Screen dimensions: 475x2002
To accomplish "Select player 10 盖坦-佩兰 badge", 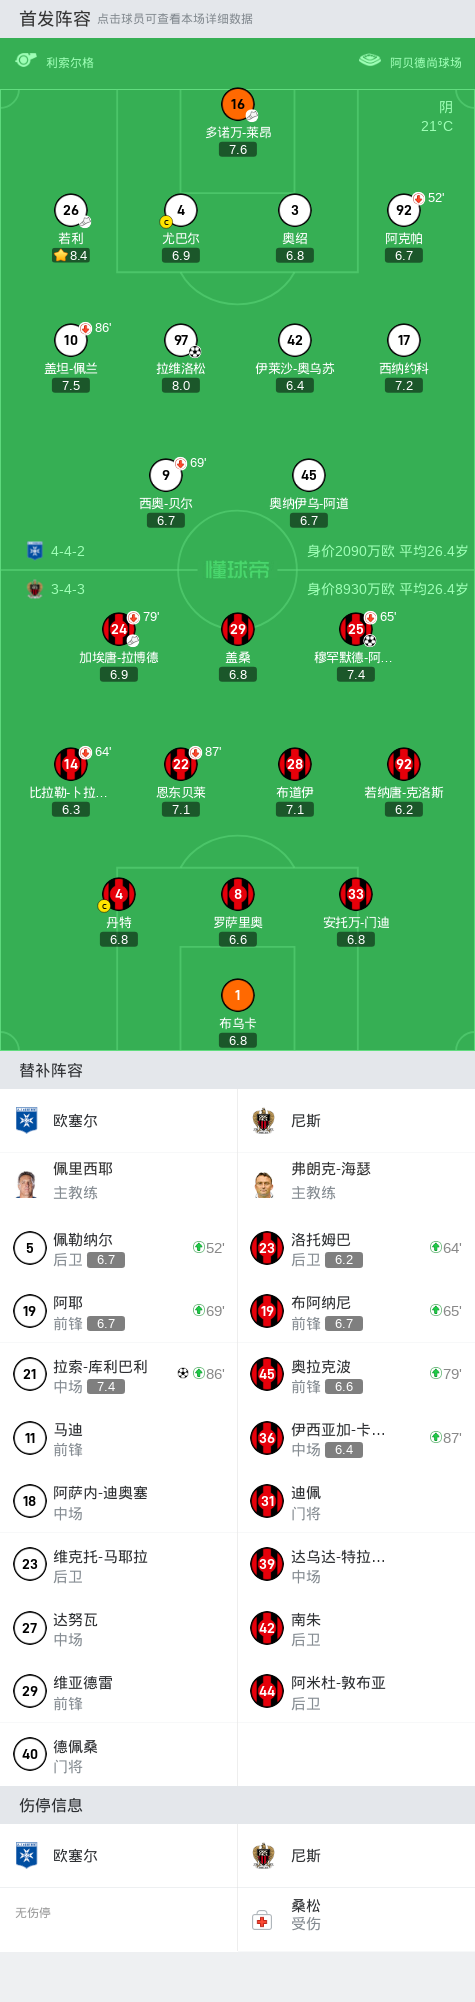I will point(71,340).
